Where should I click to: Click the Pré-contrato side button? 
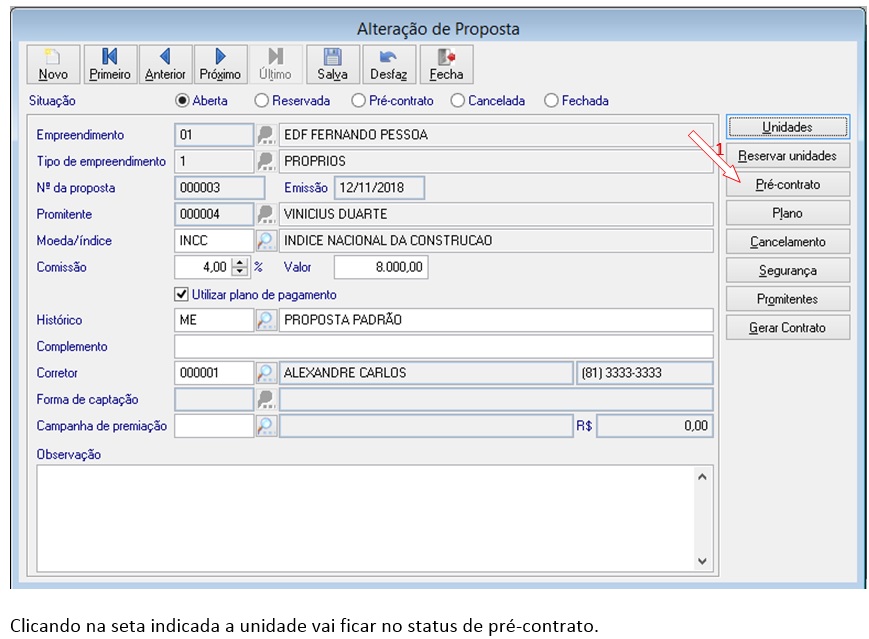pyautogui.click(x=788, y=185)
